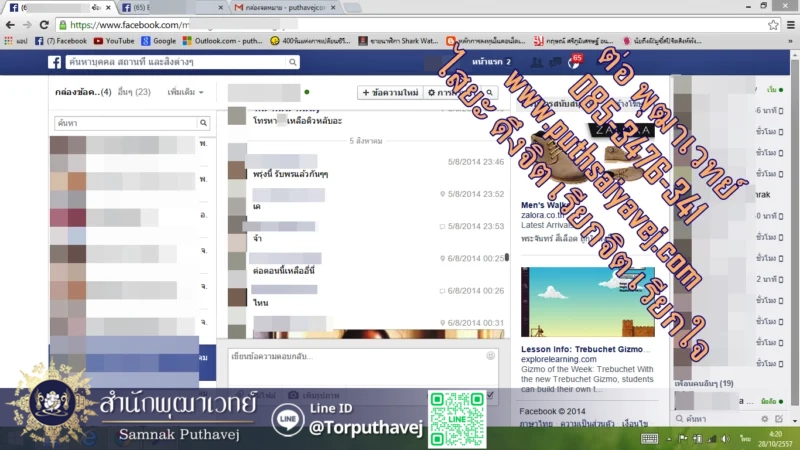
Task: Open the messages icon in the blue bar
Action: click(x=555, y=62)
